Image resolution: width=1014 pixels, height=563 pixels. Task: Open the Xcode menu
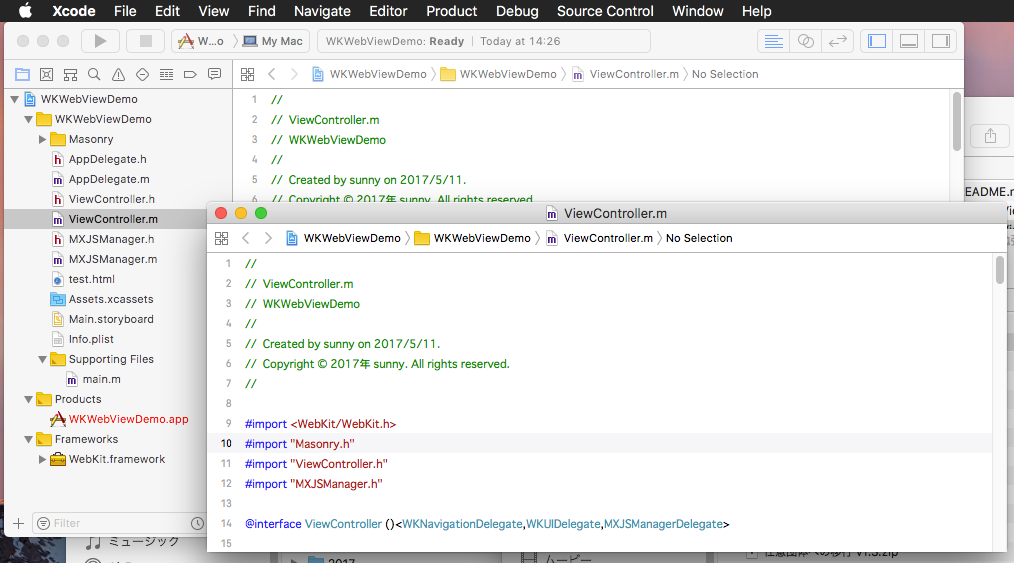coord(74,11)
